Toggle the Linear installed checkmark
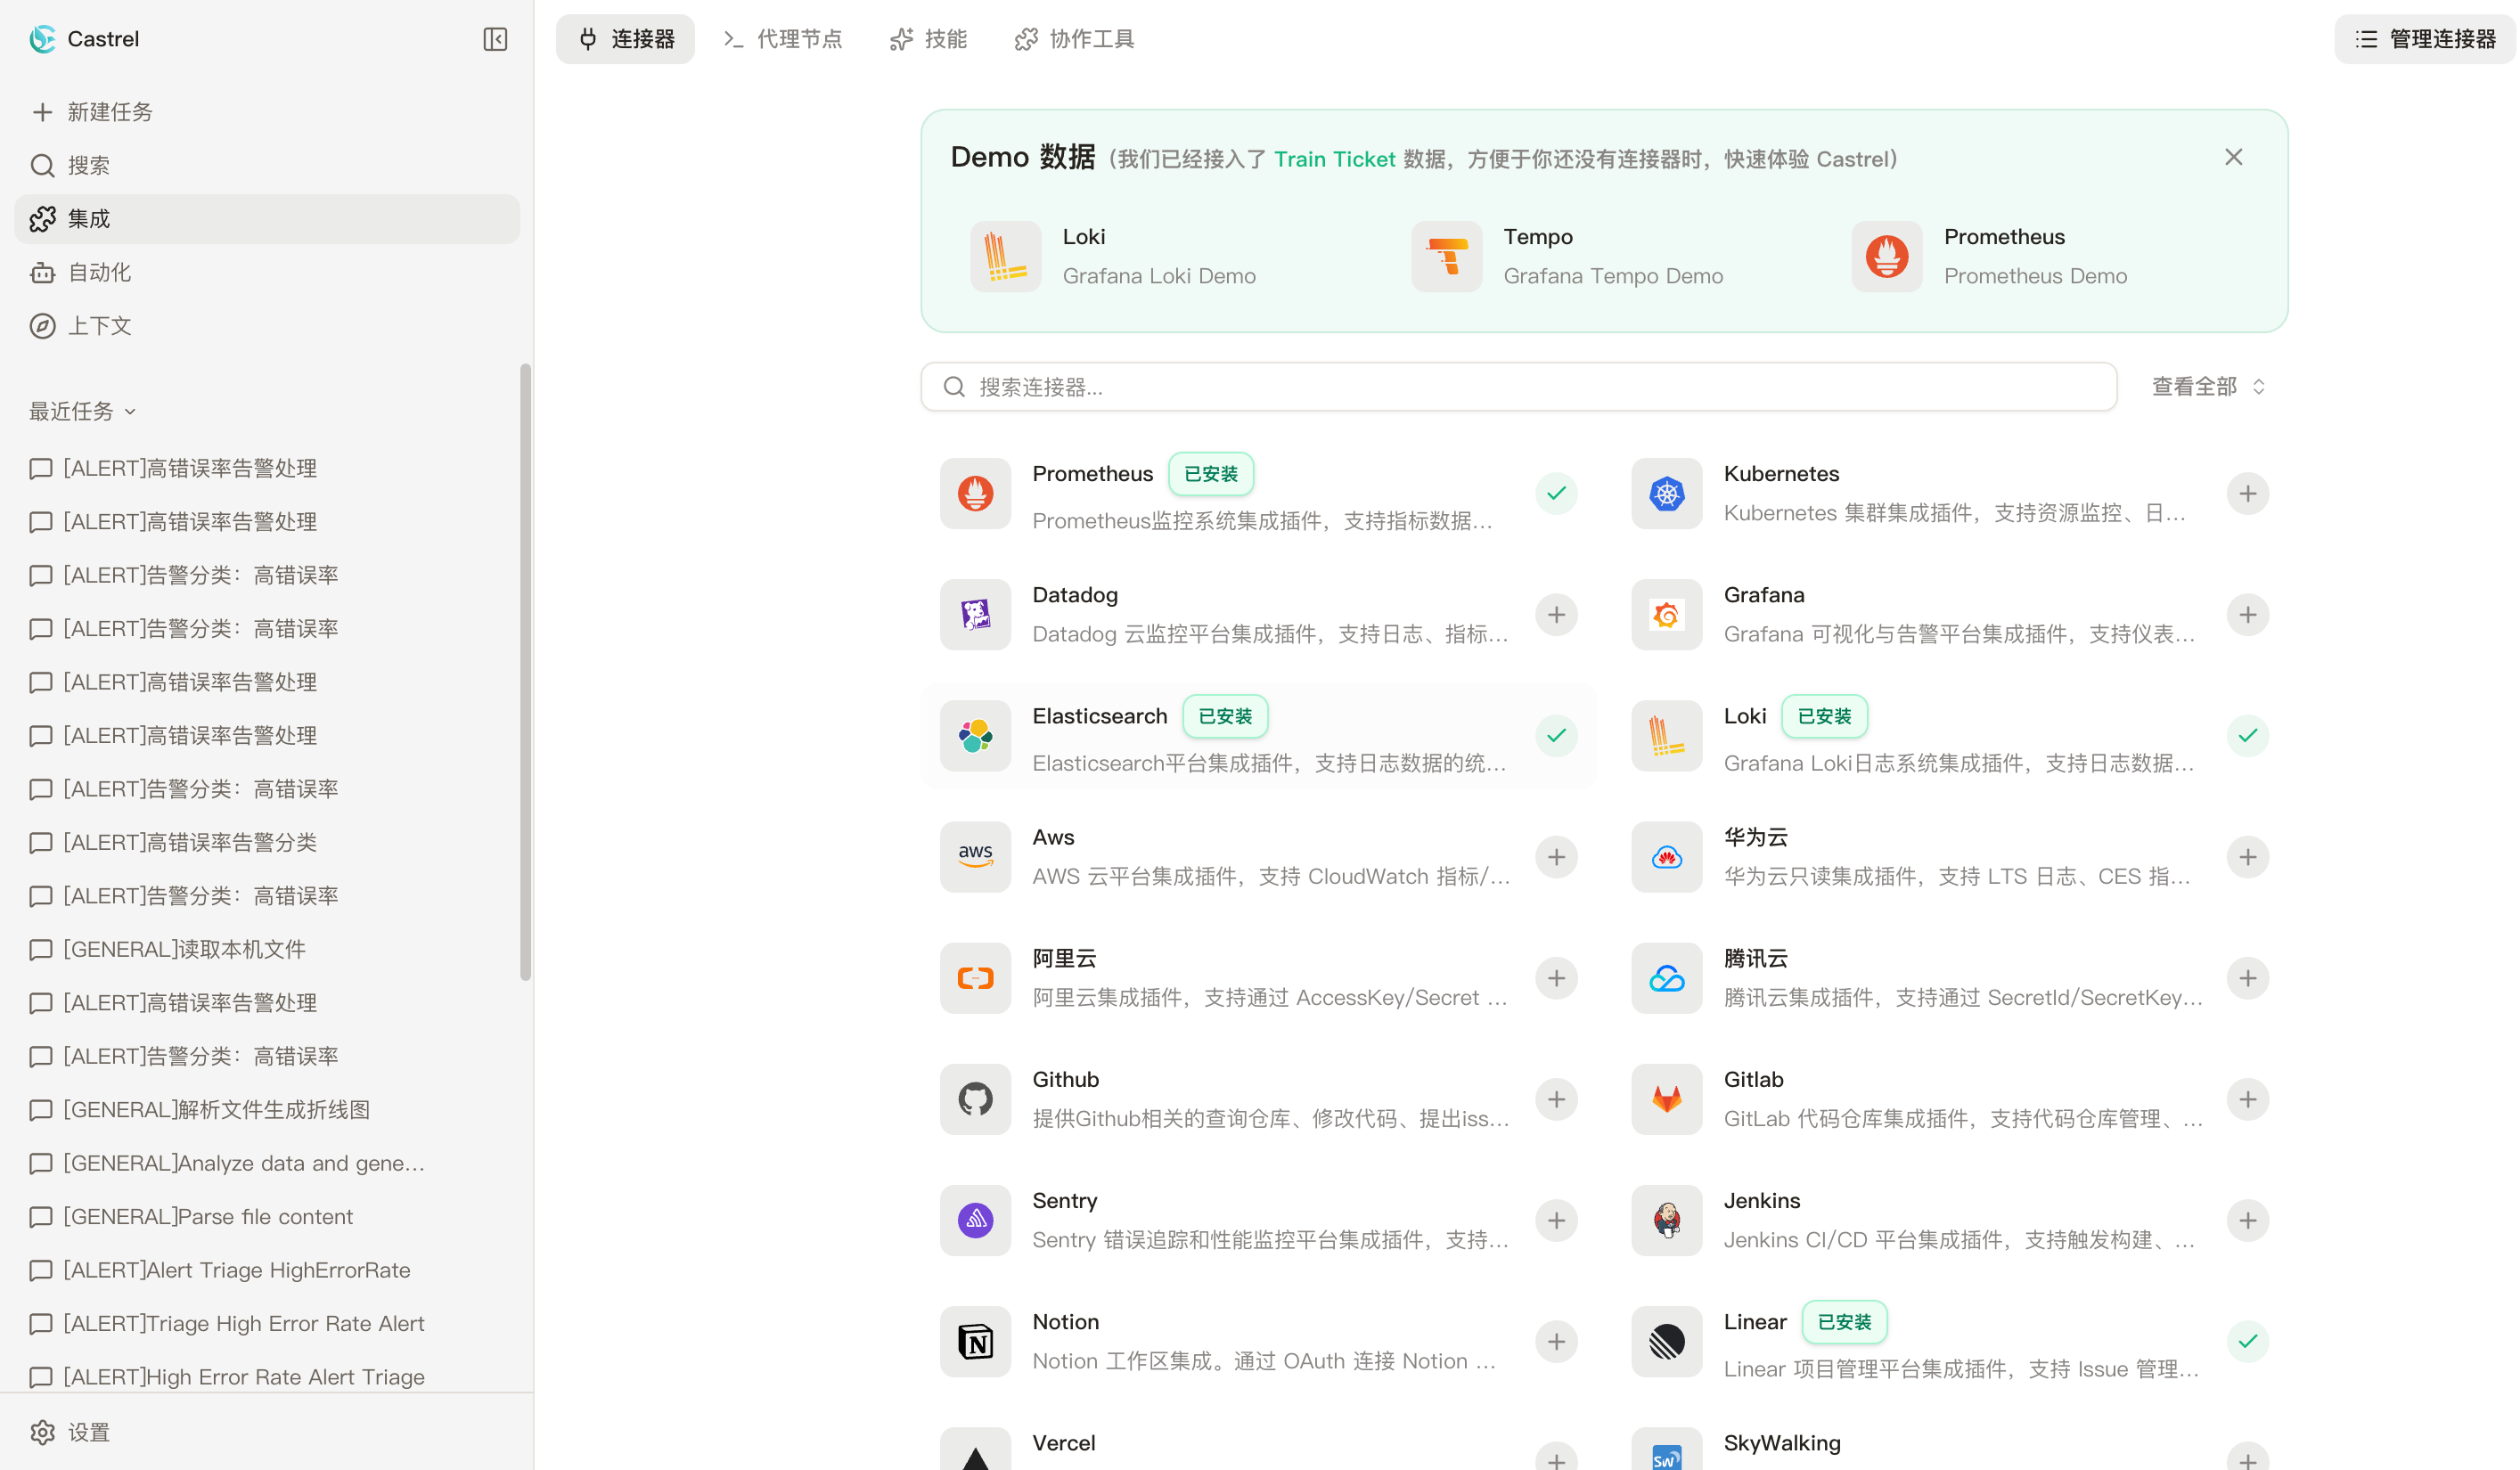This screenshot has width=2520, height=1470. [2247, 1341]
